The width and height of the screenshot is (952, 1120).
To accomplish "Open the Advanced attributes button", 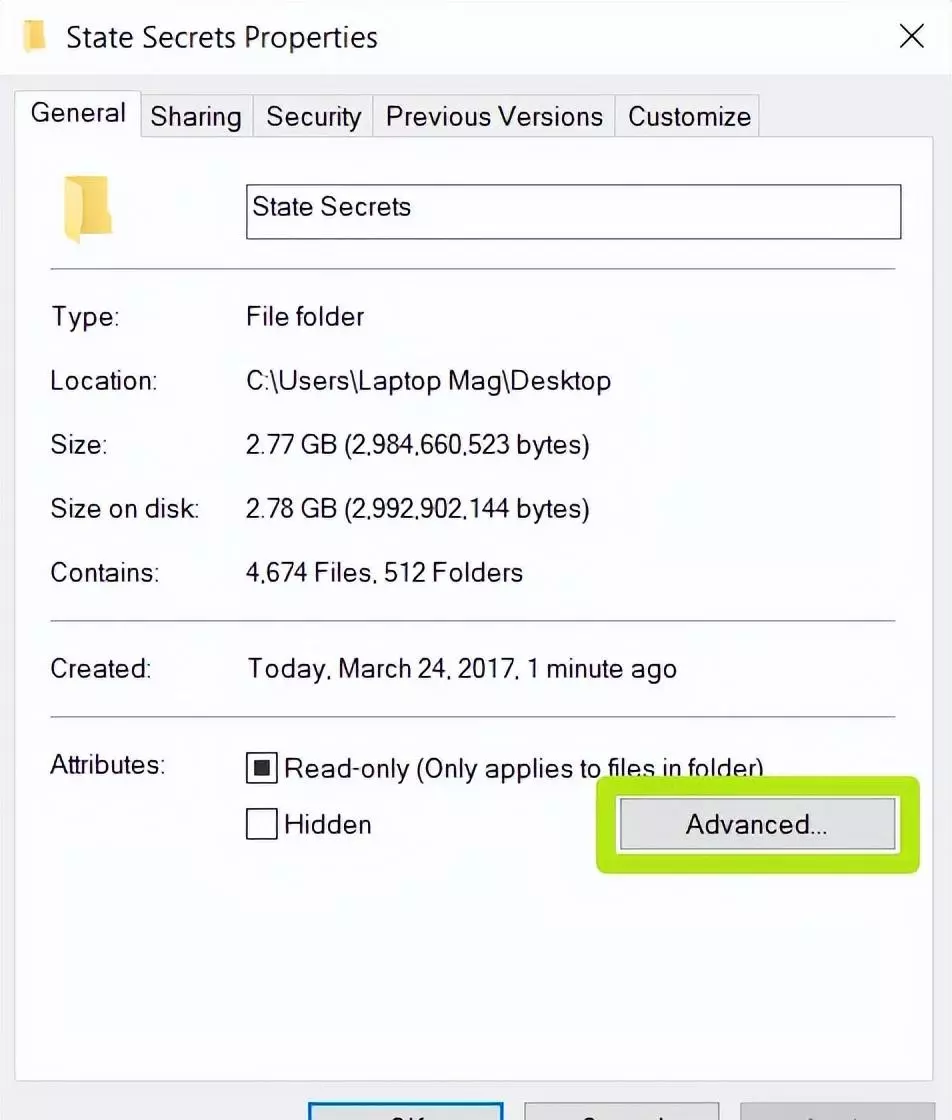I will point(757,824).
